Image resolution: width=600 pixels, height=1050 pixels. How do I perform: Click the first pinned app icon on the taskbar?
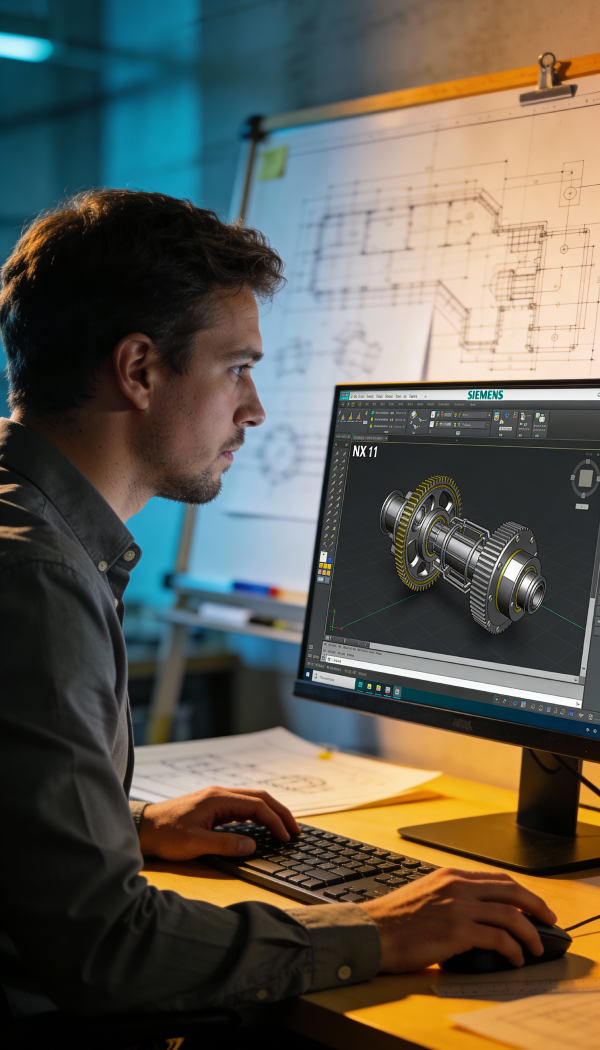click(x=361, y=683)
